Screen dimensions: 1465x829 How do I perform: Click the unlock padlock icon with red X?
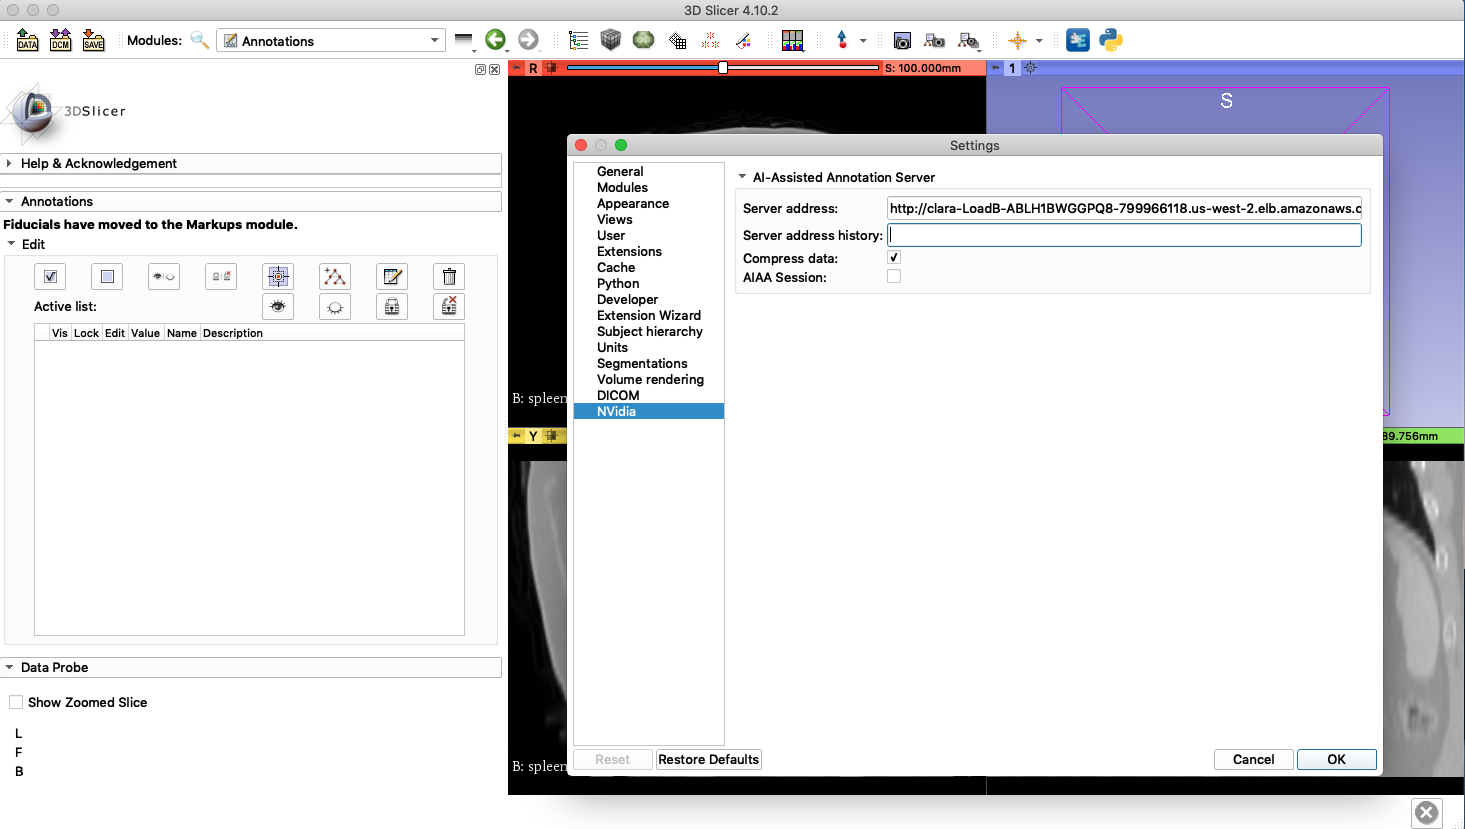pos(449,307)
